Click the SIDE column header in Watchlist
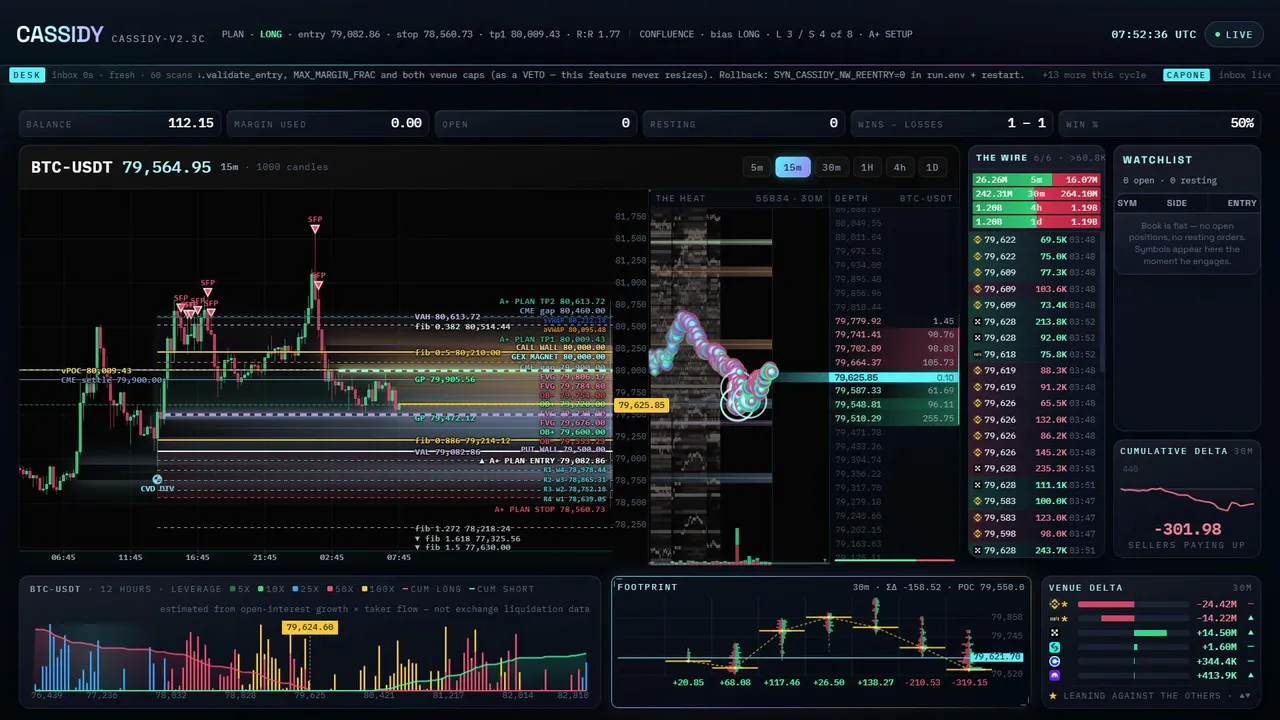Viewport: 1280px width, 720px height. [1177, 203]
